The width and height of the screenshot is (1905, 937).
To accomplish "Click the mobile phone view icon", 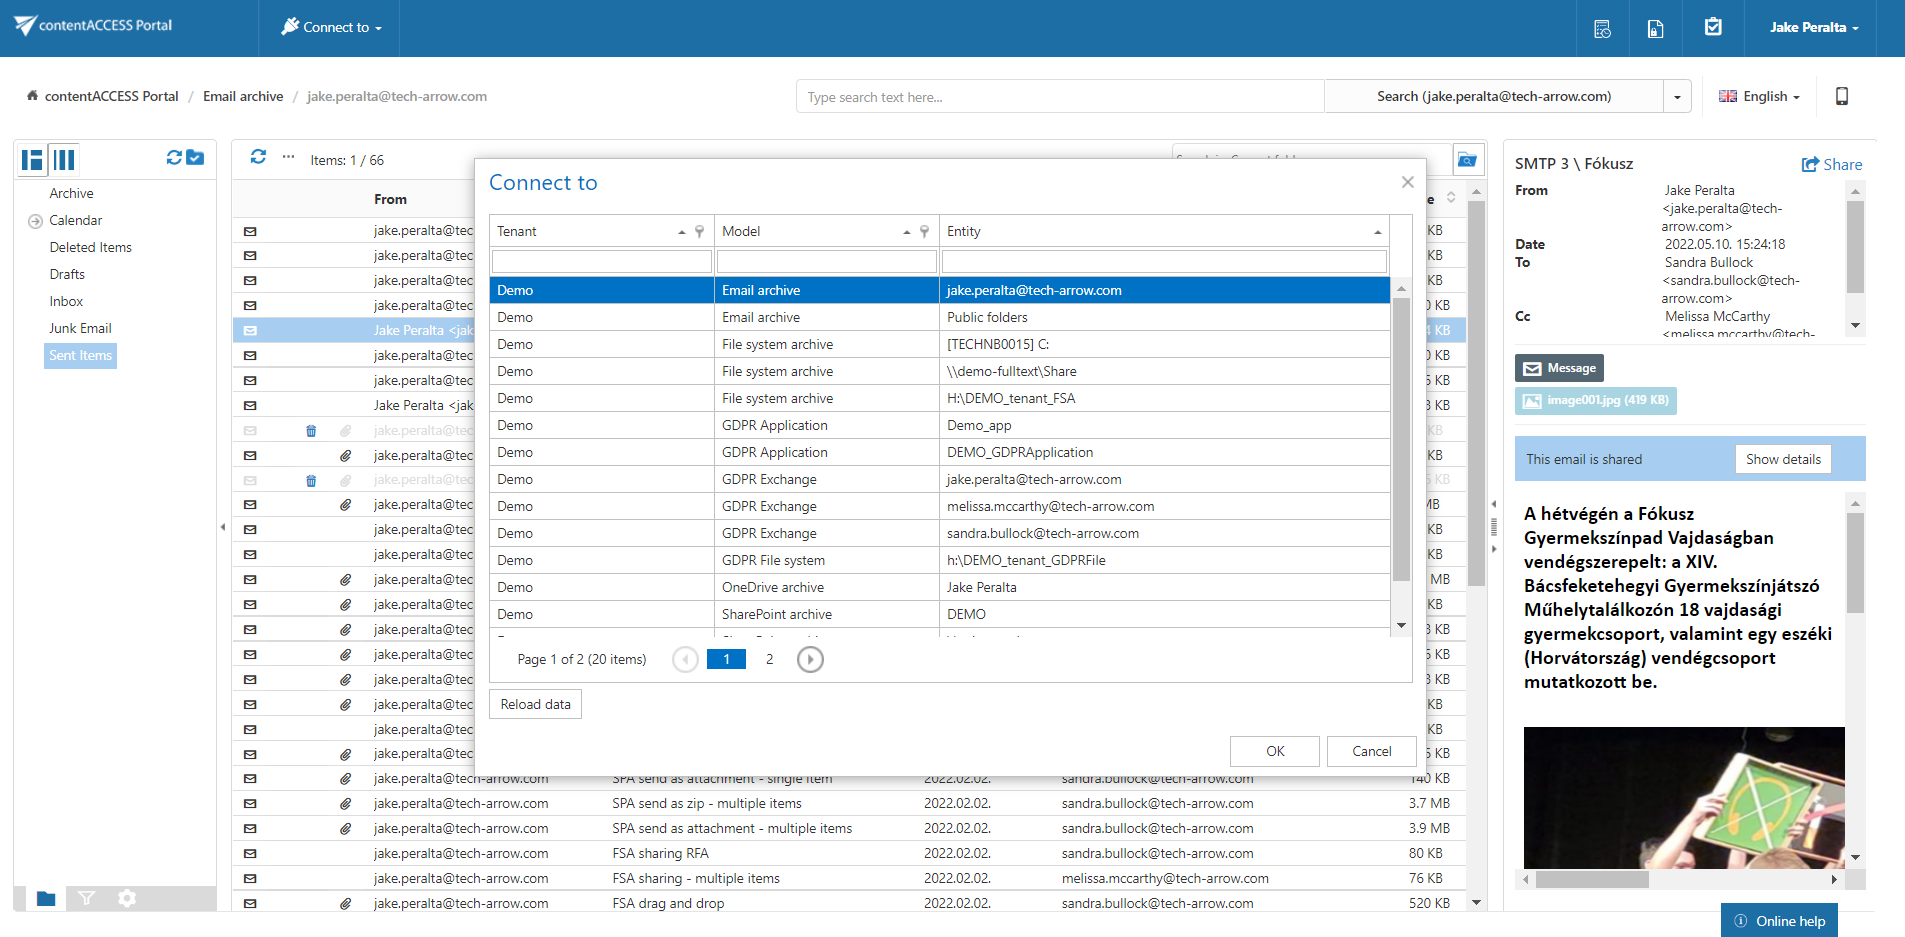I will [x=1841, y=96].
